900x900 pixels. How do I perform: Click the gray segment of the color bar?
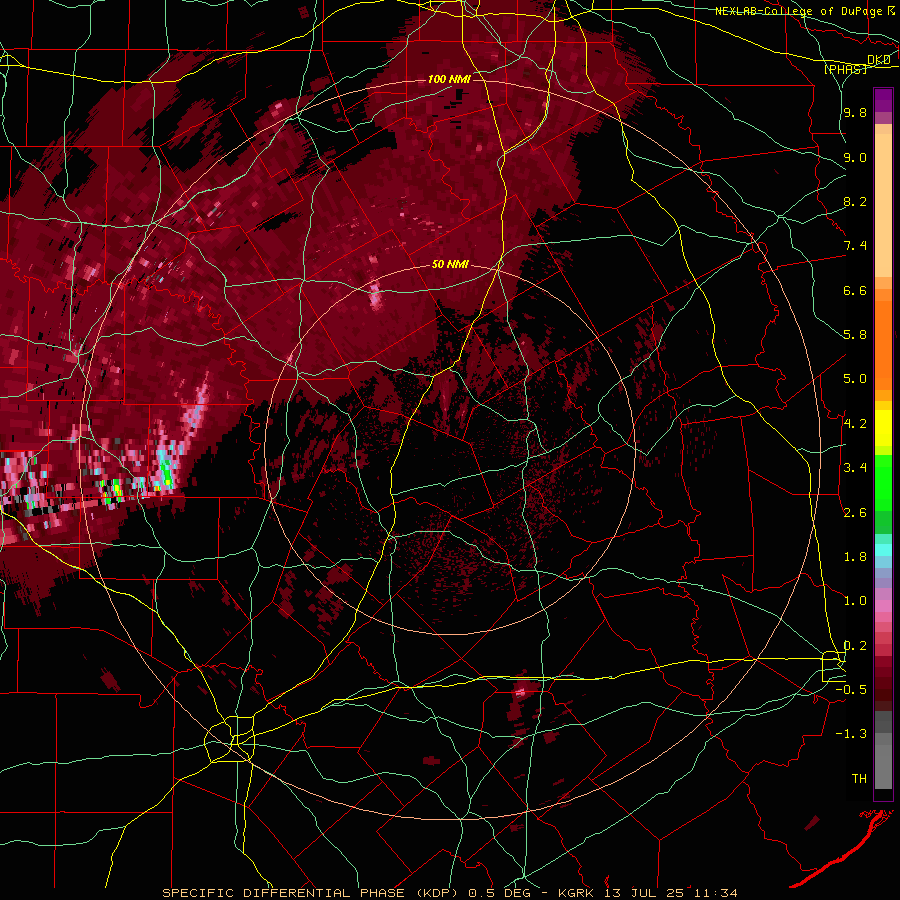[x=883, y=750]
